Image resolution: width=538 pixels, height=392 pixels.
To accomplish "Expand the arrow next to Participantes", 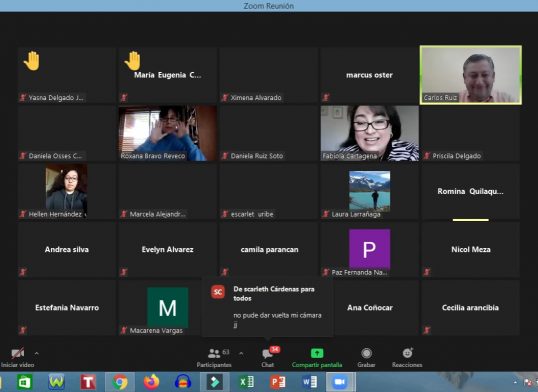I will click(241, 353).
